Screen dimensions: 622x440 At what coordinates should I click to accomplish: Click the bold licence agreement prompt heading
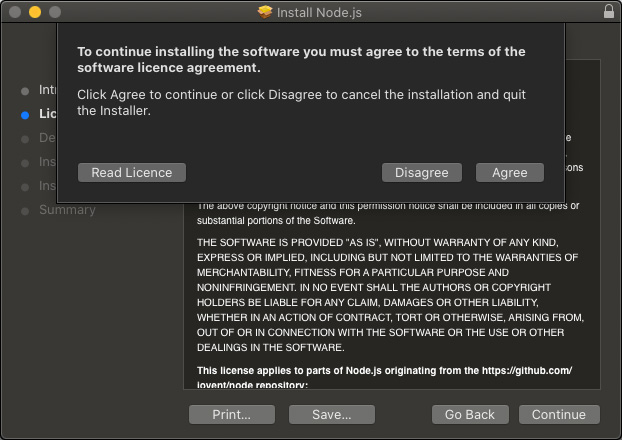(301, 59)
